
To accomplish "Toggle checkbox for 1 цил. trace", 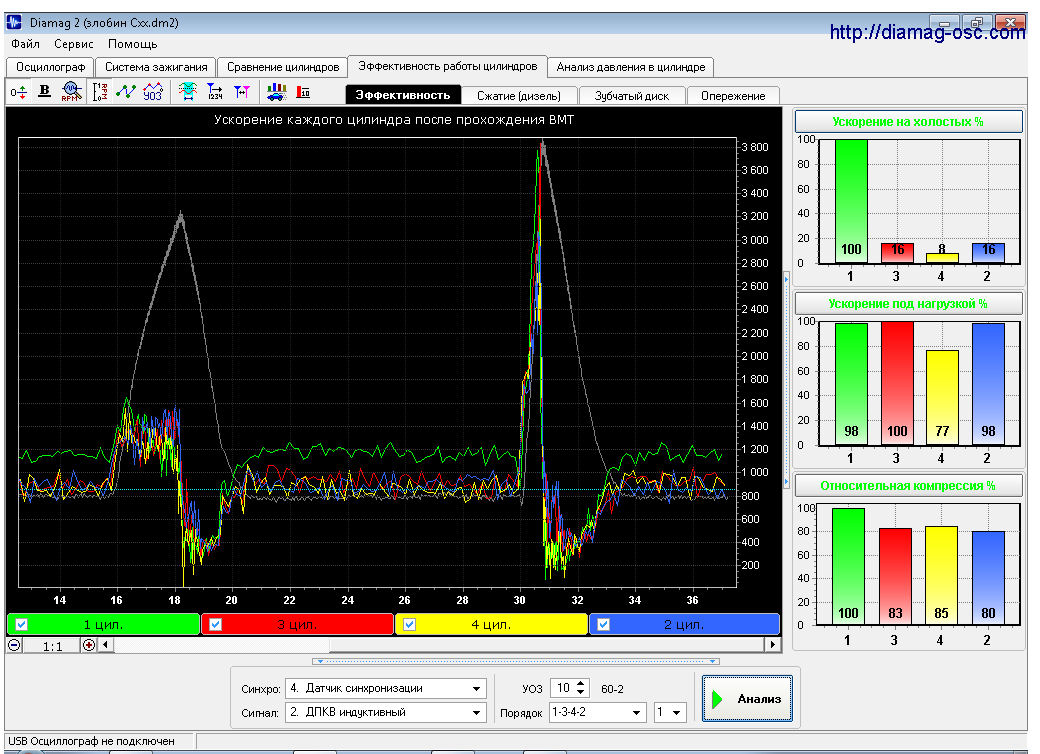I will (x=21, y=624).
